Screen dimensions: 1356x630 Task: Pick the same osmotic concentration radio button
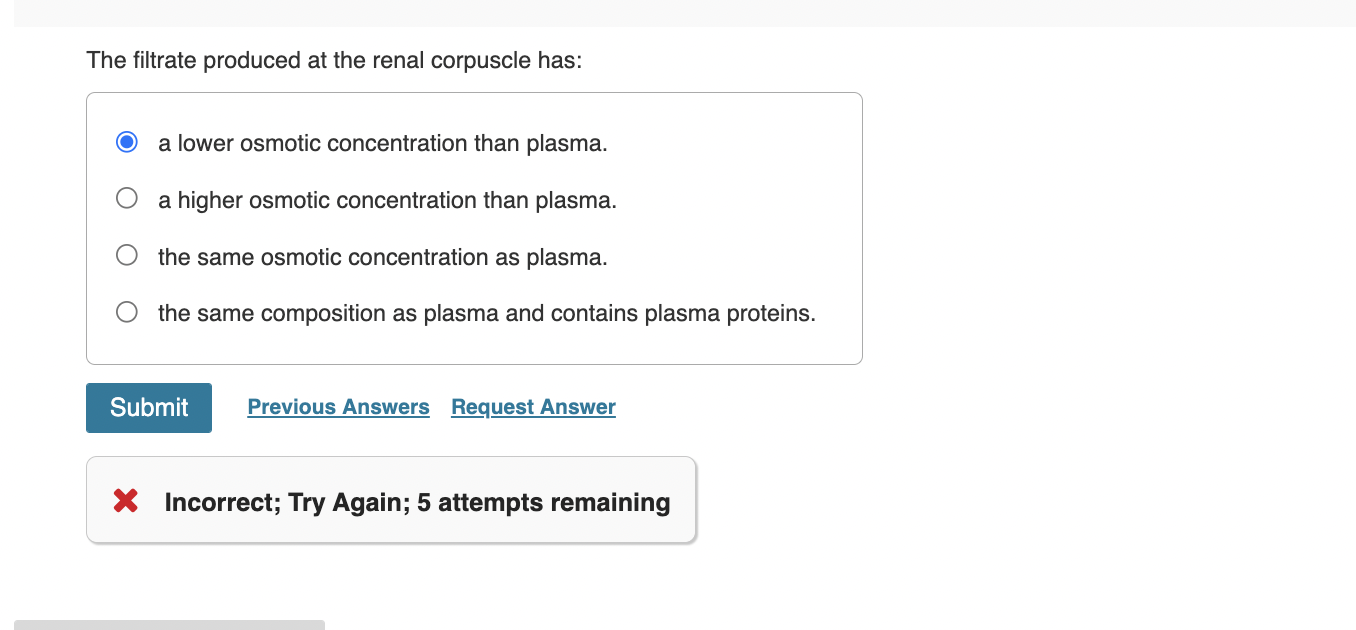pos(127,256)
